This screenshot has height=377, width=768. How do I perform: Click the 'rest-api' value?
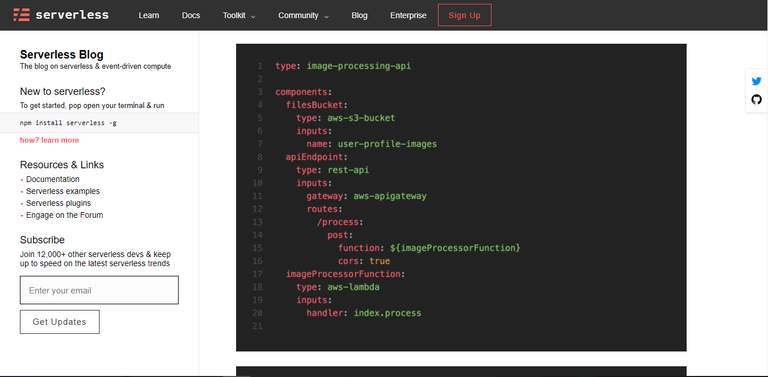(x=348, y=170)
